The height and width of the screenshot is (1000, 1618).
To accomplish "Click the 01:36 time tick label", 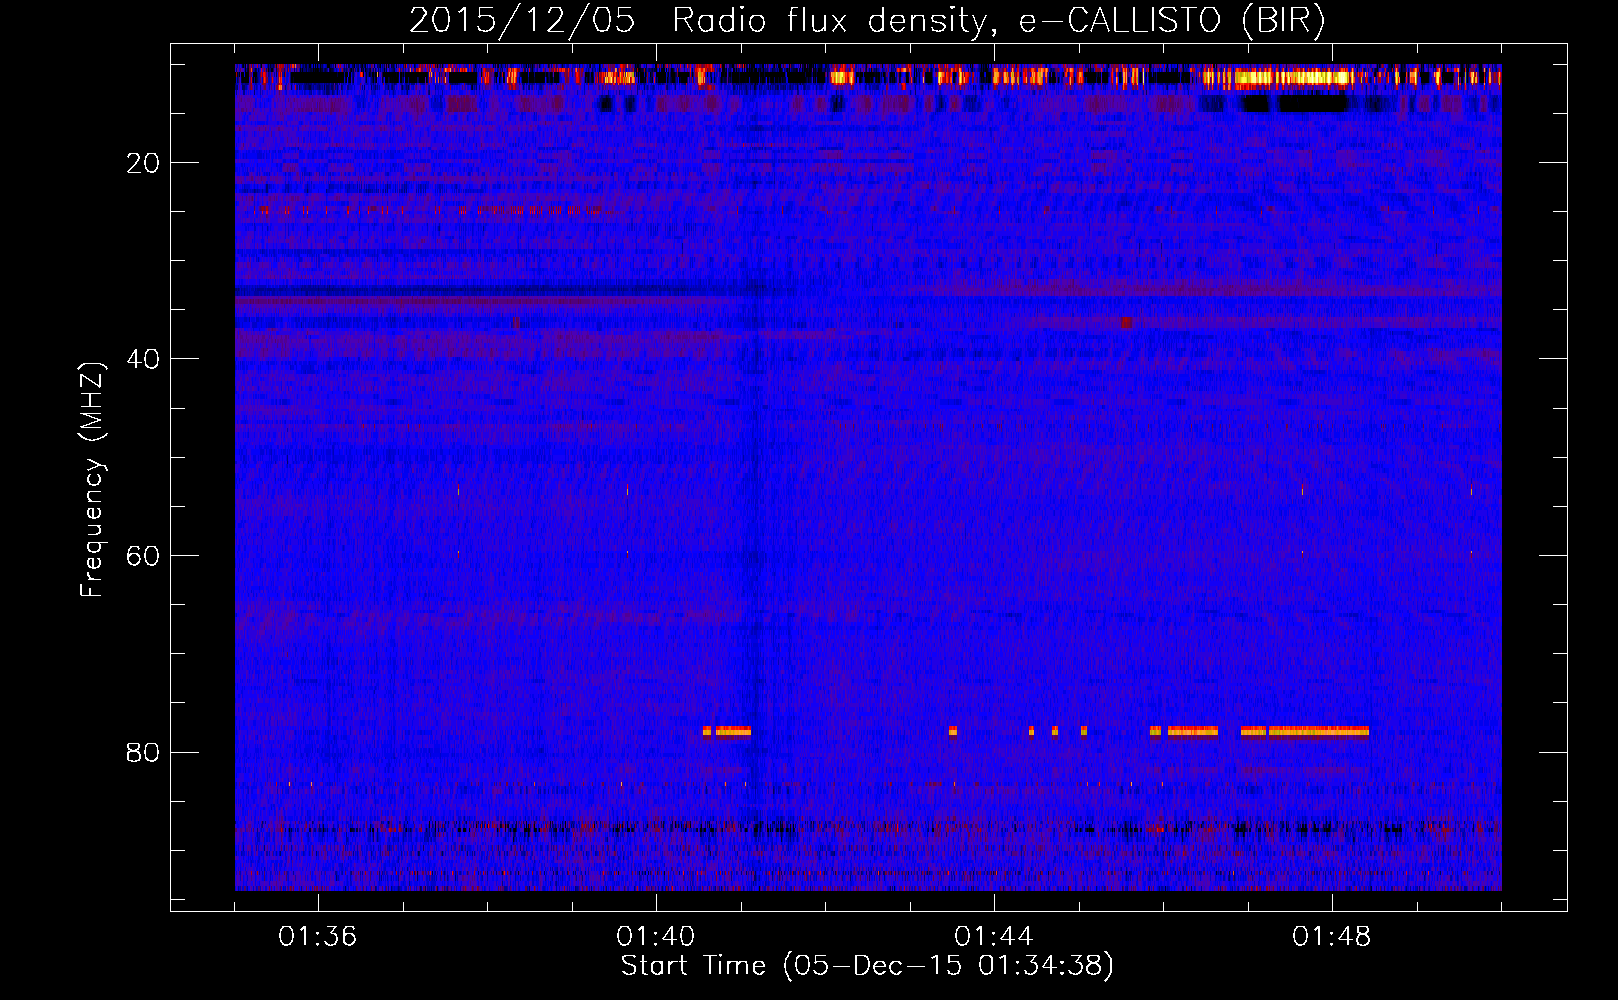I will (318, 936).
